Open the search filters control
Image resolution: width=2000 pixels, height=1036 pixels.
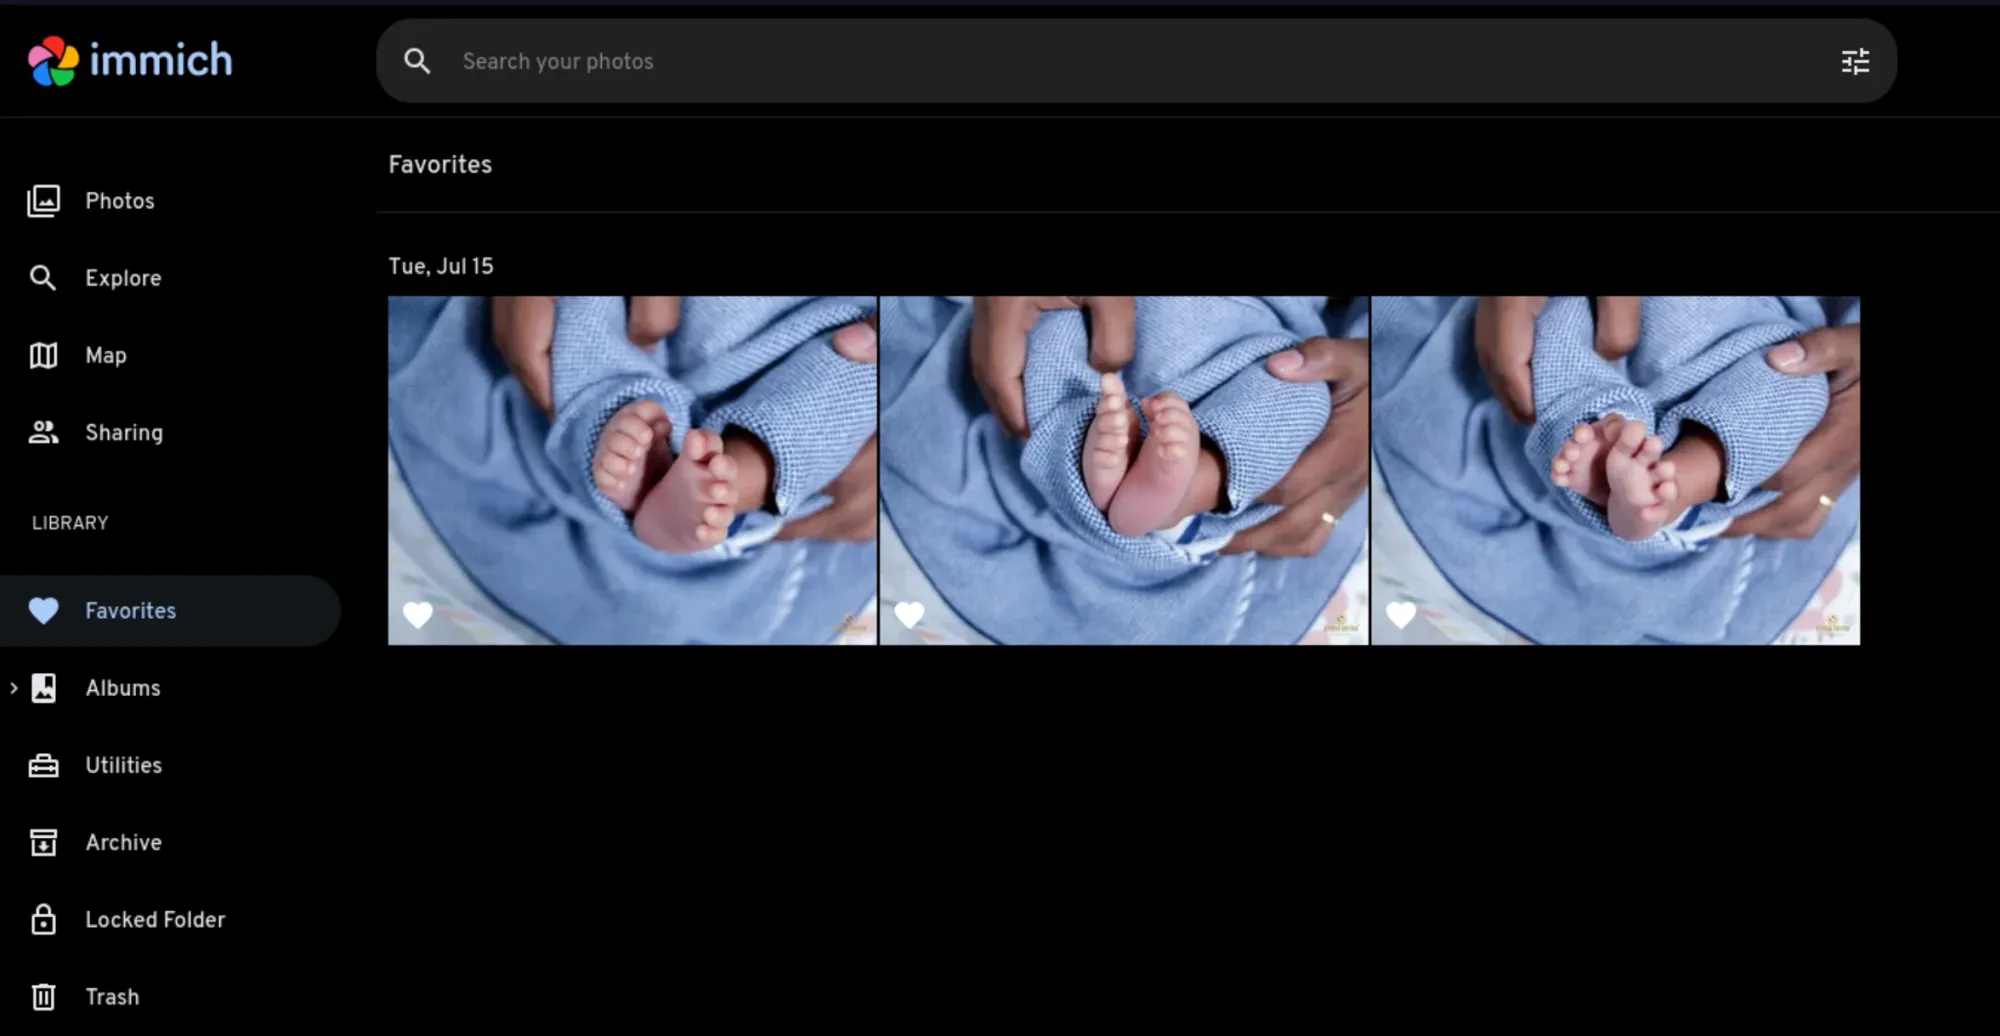pyautogui.click(x=1856, y=61)
